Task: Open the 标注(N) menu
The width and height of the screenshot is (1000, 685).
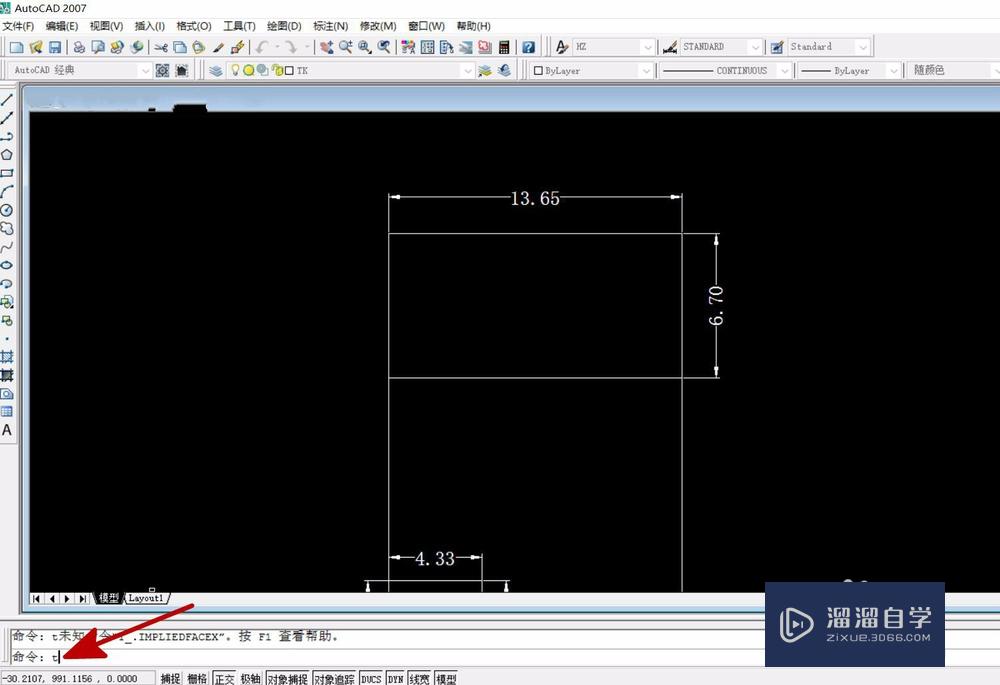Action: click(330, 26)
